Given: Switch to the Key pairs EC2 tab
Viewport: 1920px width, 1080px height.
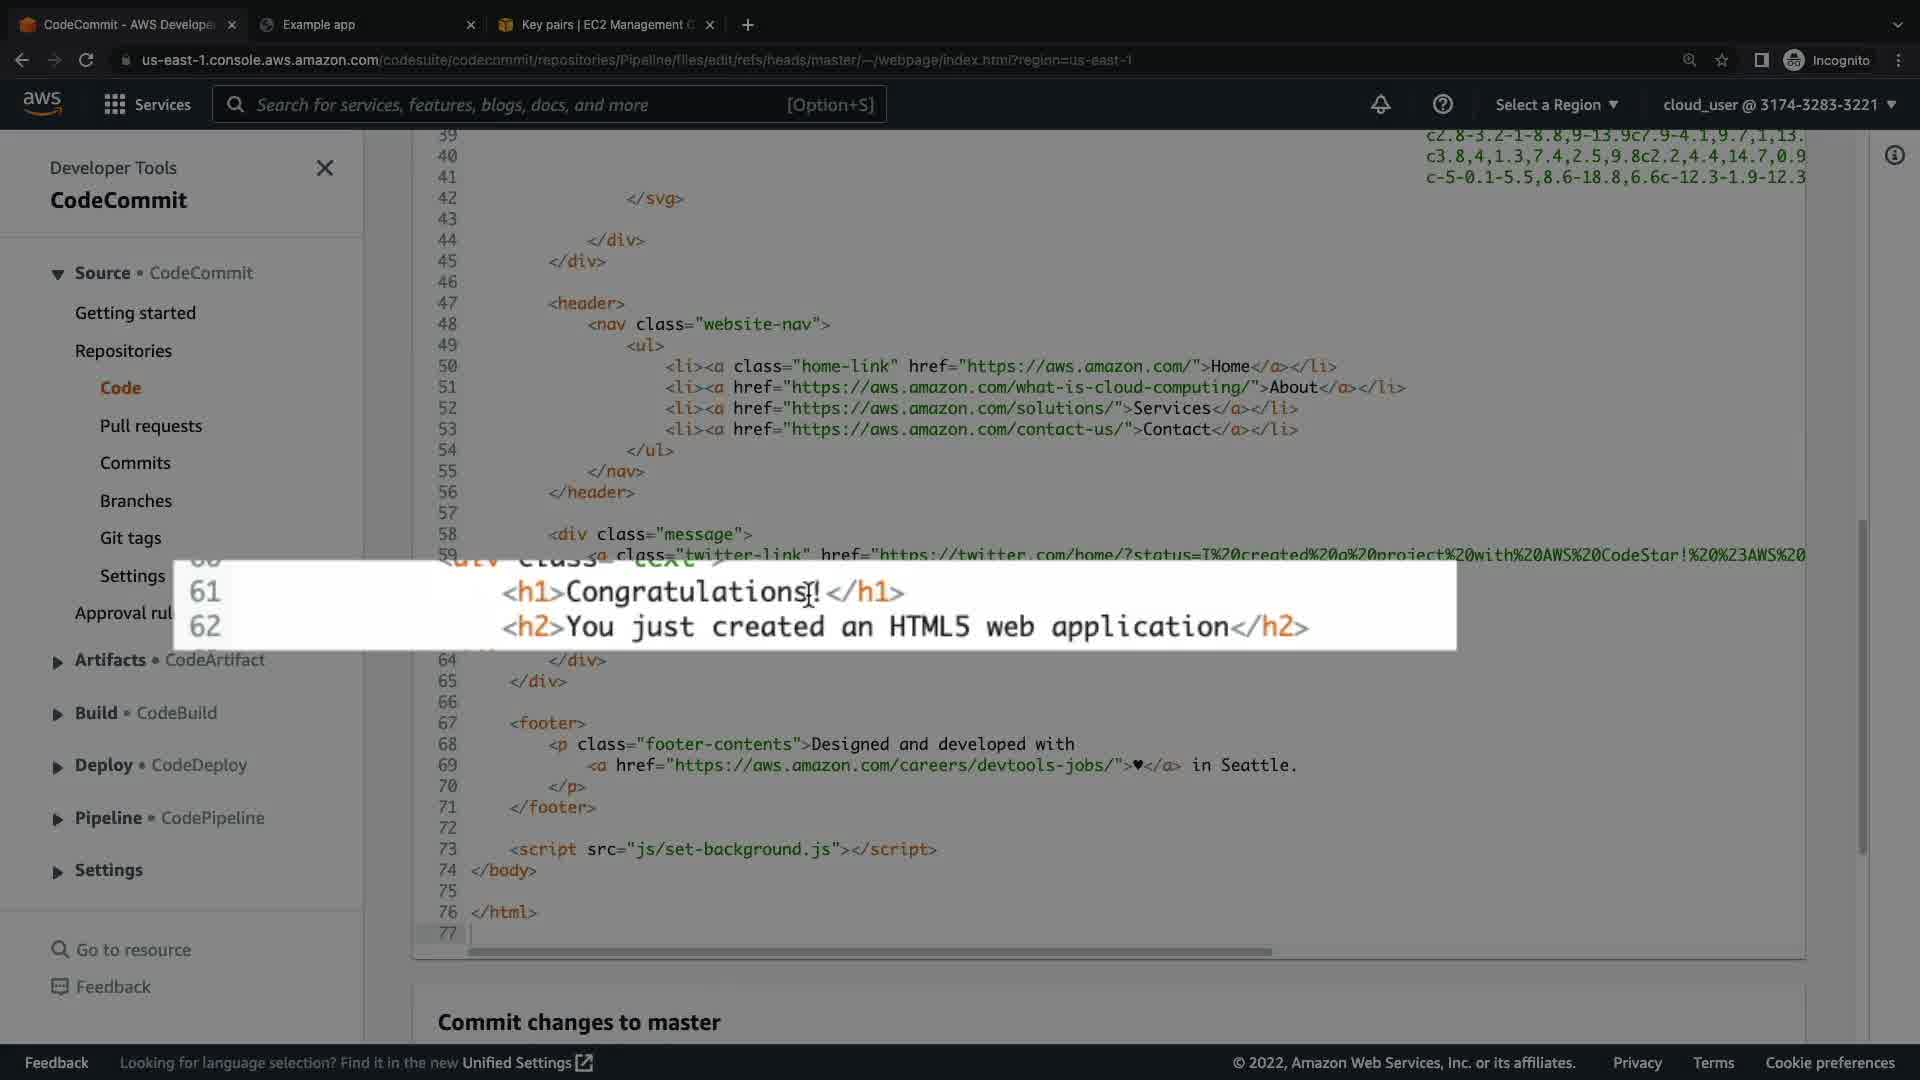Looking at the screenshot, I should (x=600, y=24).
